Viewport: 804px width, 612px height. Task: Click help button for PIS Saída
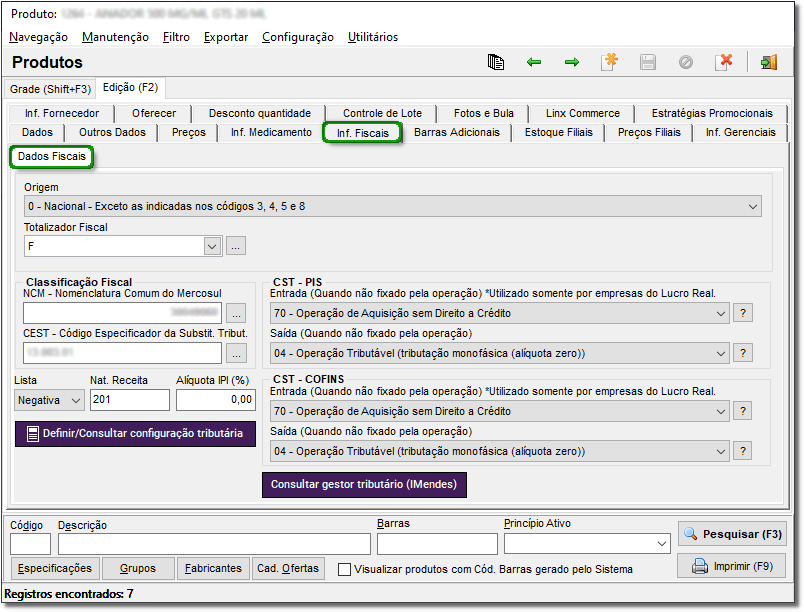coord(743,353)
